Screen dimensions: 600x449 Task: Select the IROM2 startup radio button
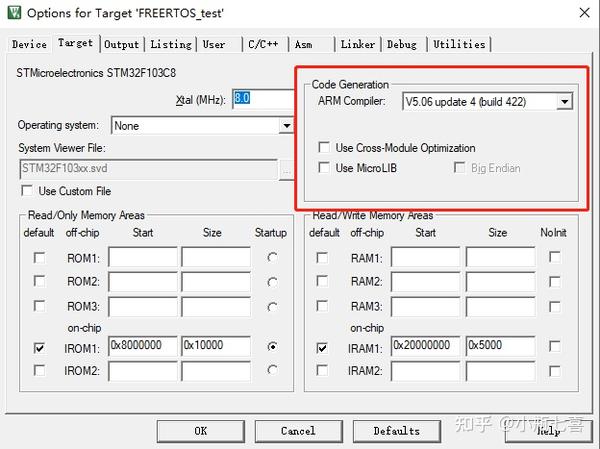(272, 370)
